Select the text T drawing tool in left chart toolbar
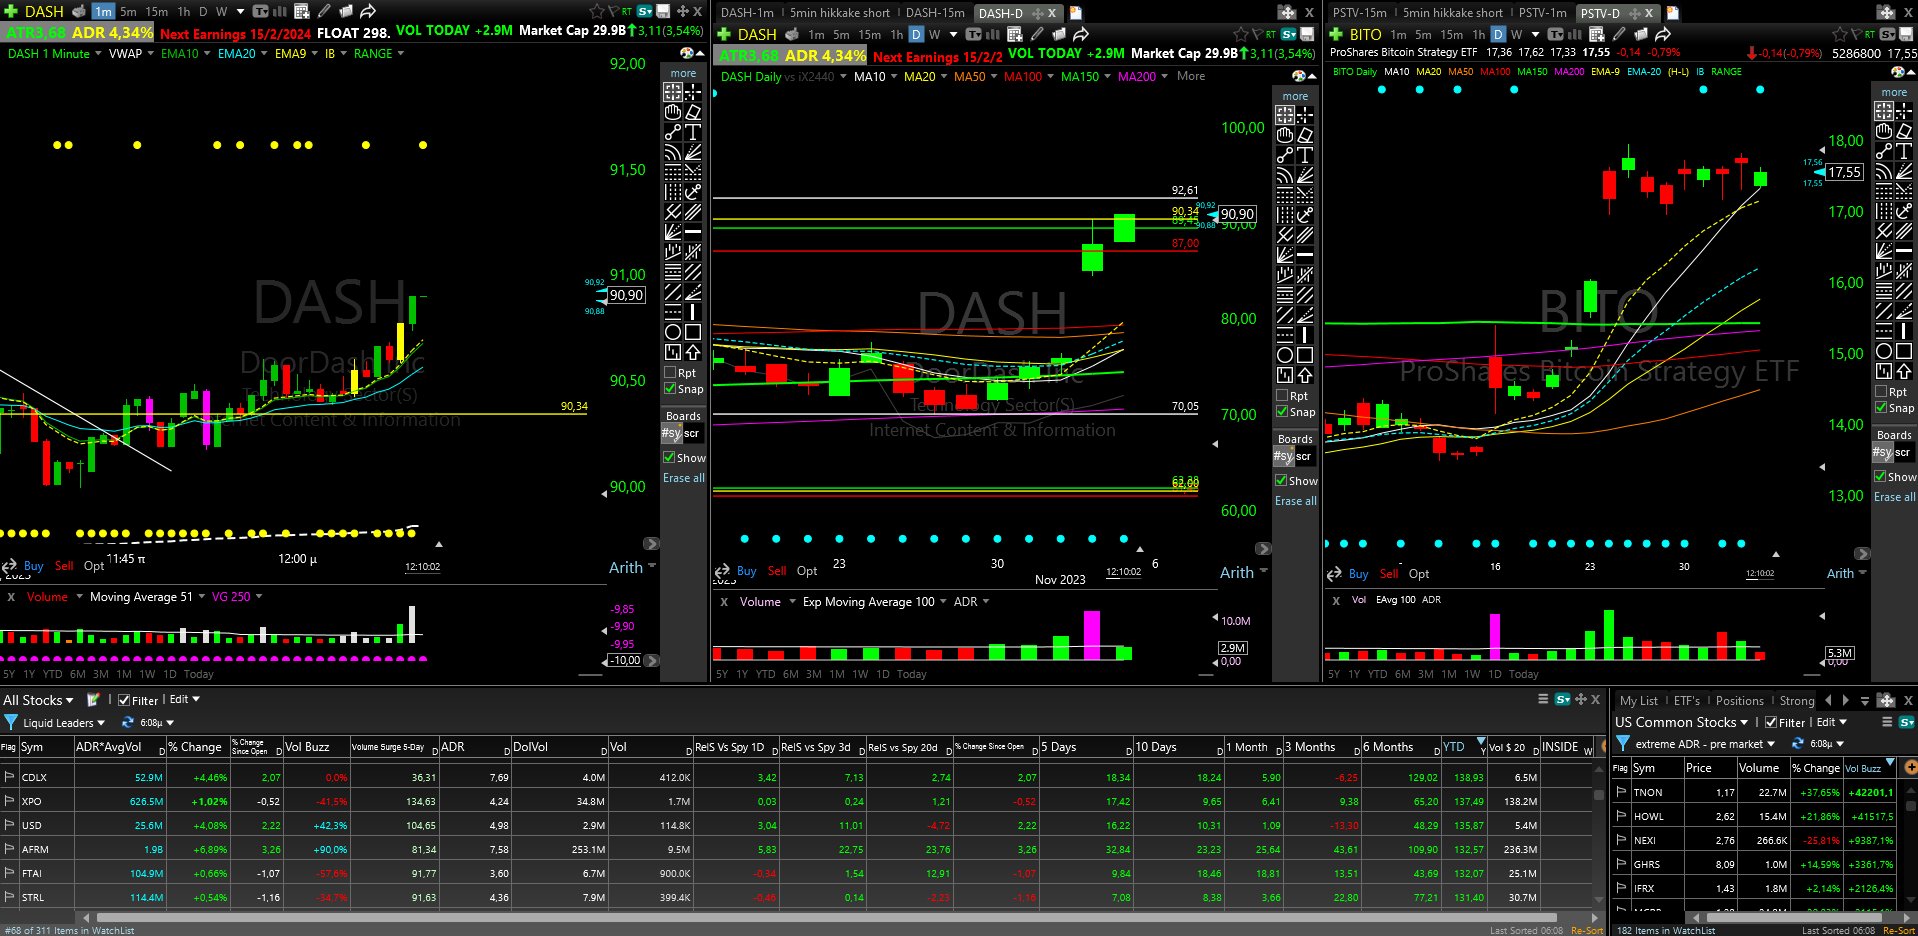The width and height of the screenshot is (1918, 936). (693, 132)
